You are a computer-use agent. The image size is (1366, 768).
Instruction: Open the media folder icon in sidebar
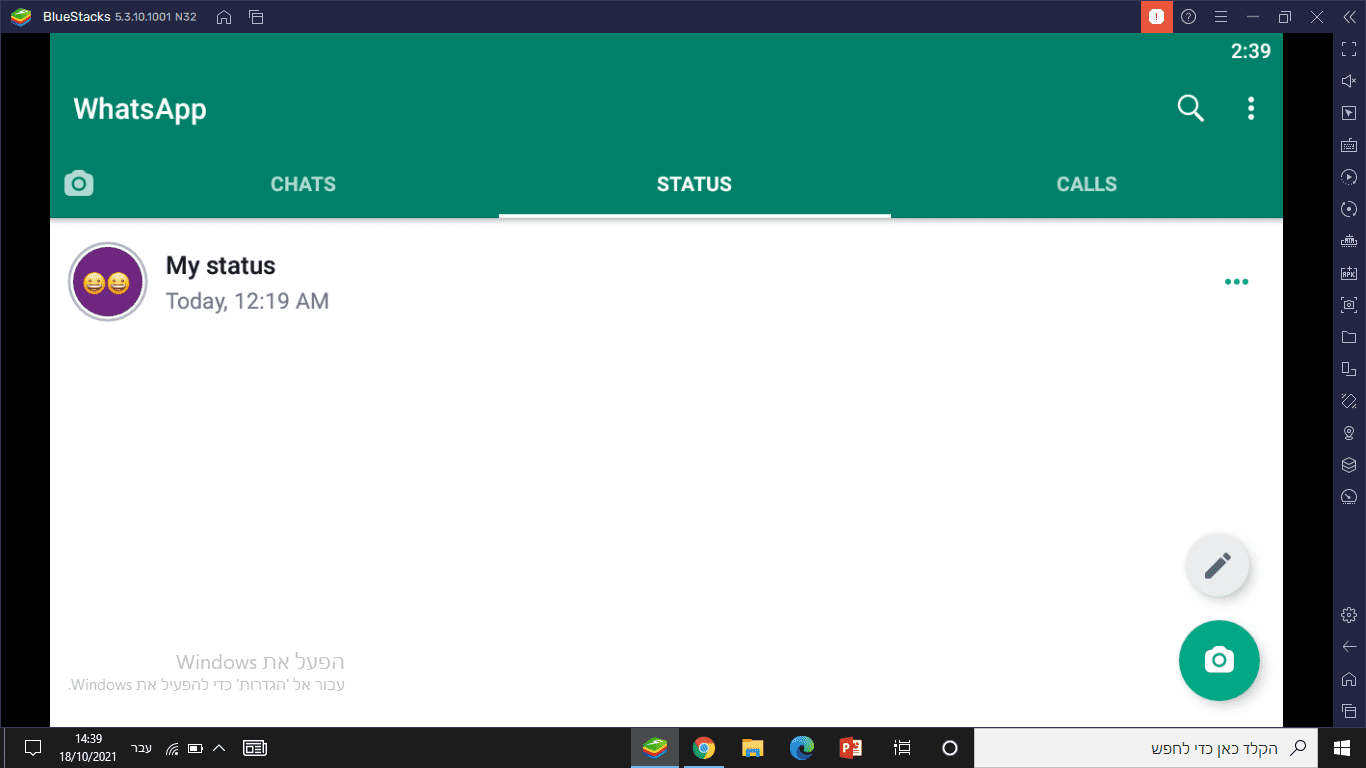[1348, 337]
